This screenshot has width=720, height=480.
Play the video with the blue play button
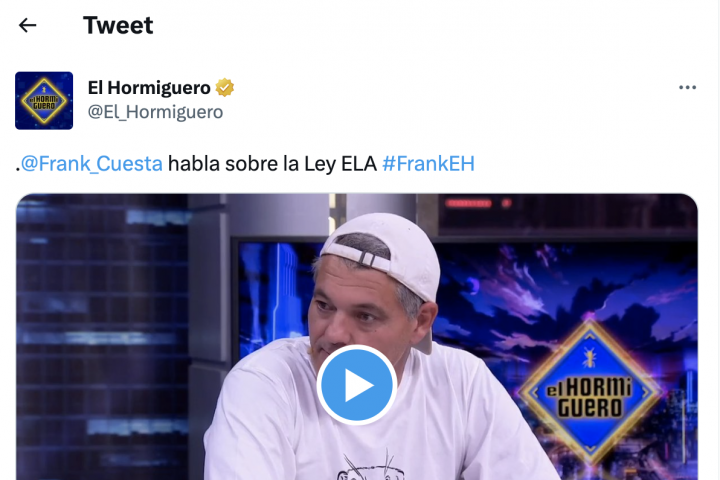point(356,385)
